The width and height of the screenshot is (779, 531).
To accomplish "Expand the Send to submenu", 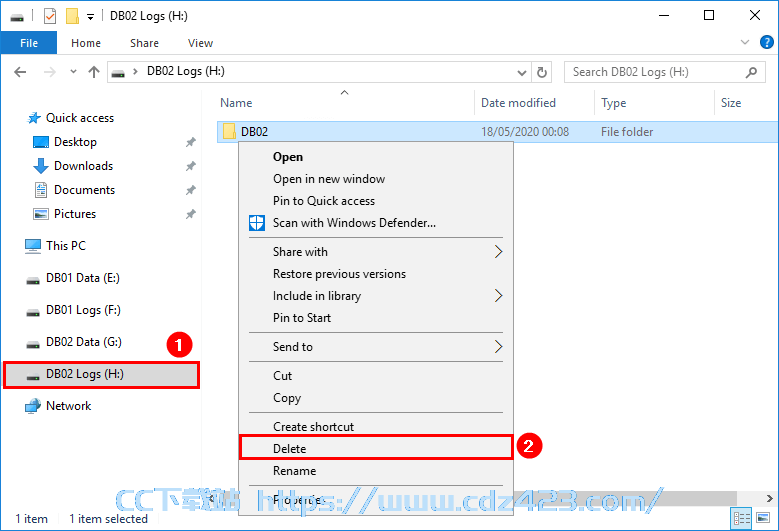I will point(376,347).
